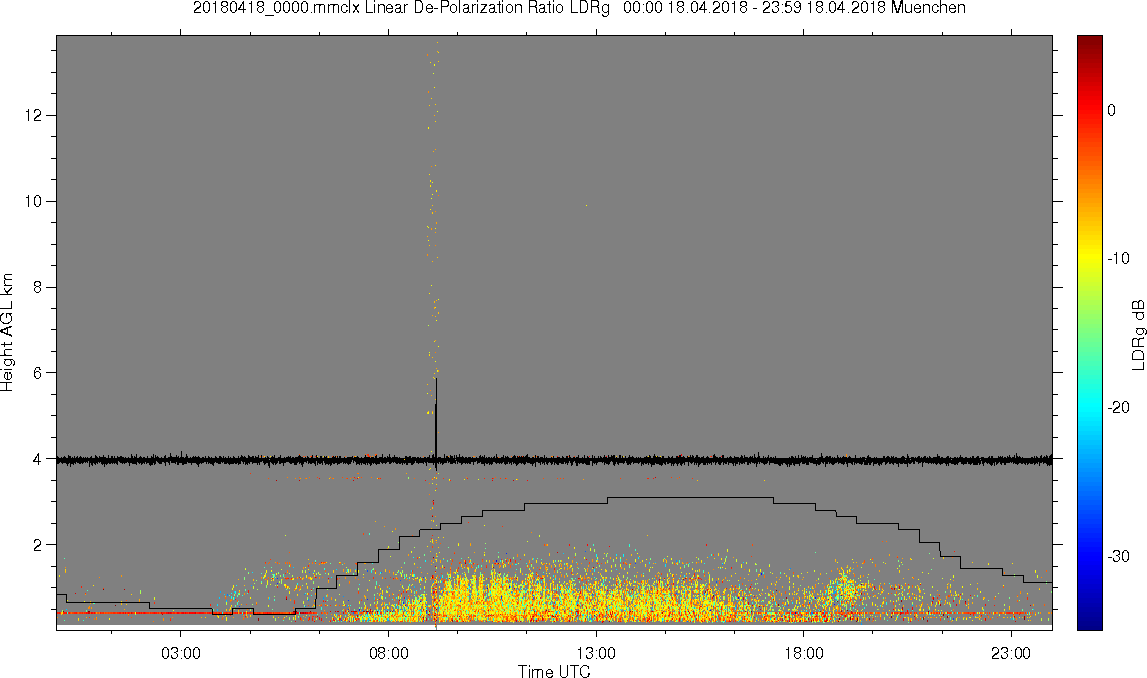The image size is (1147, 678).
Task: Click the height tick label 2
Action: 37,544
